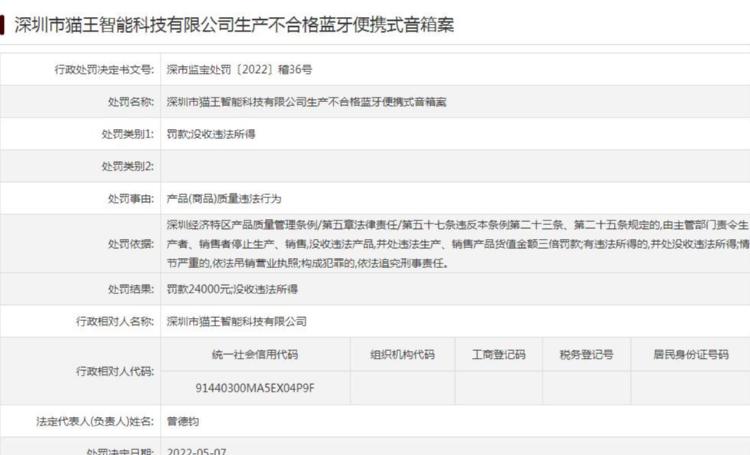Click the 处罚名称 value ending with 音箱案
750x455 pixels.
pyautogui.click(x=306, y=102)
